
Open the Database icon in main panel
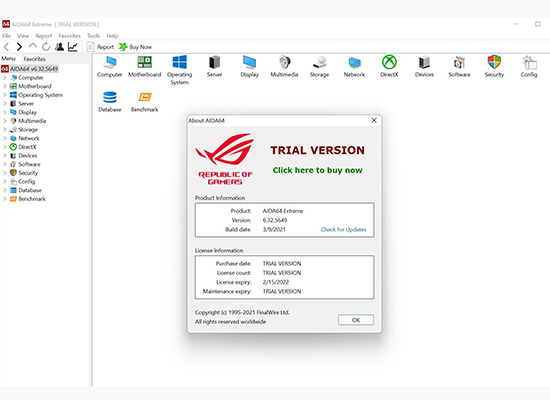coord(109,102)
